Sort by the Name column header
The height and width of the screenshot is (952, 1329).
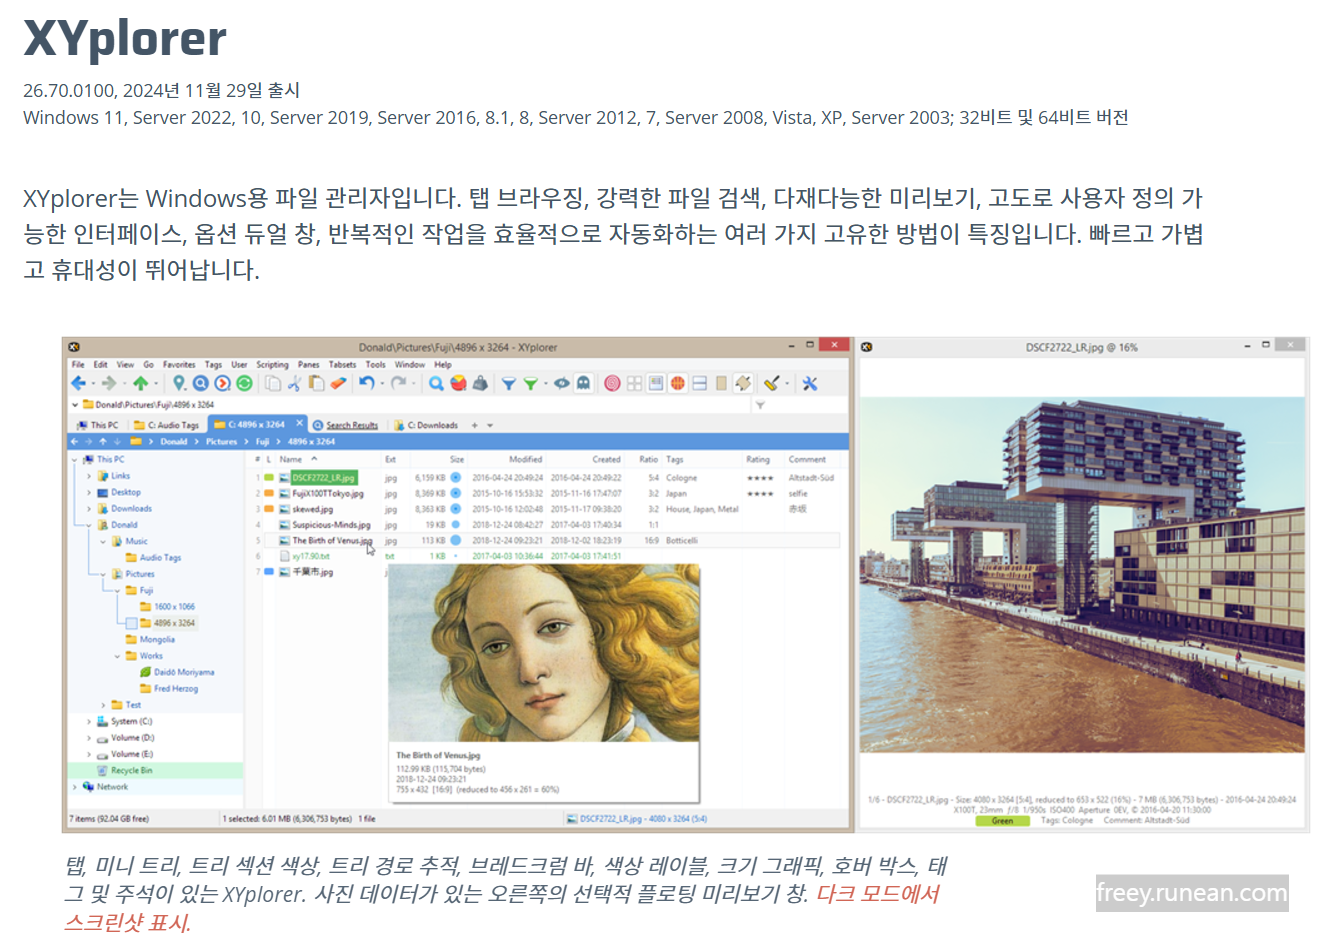click(291, 460)
